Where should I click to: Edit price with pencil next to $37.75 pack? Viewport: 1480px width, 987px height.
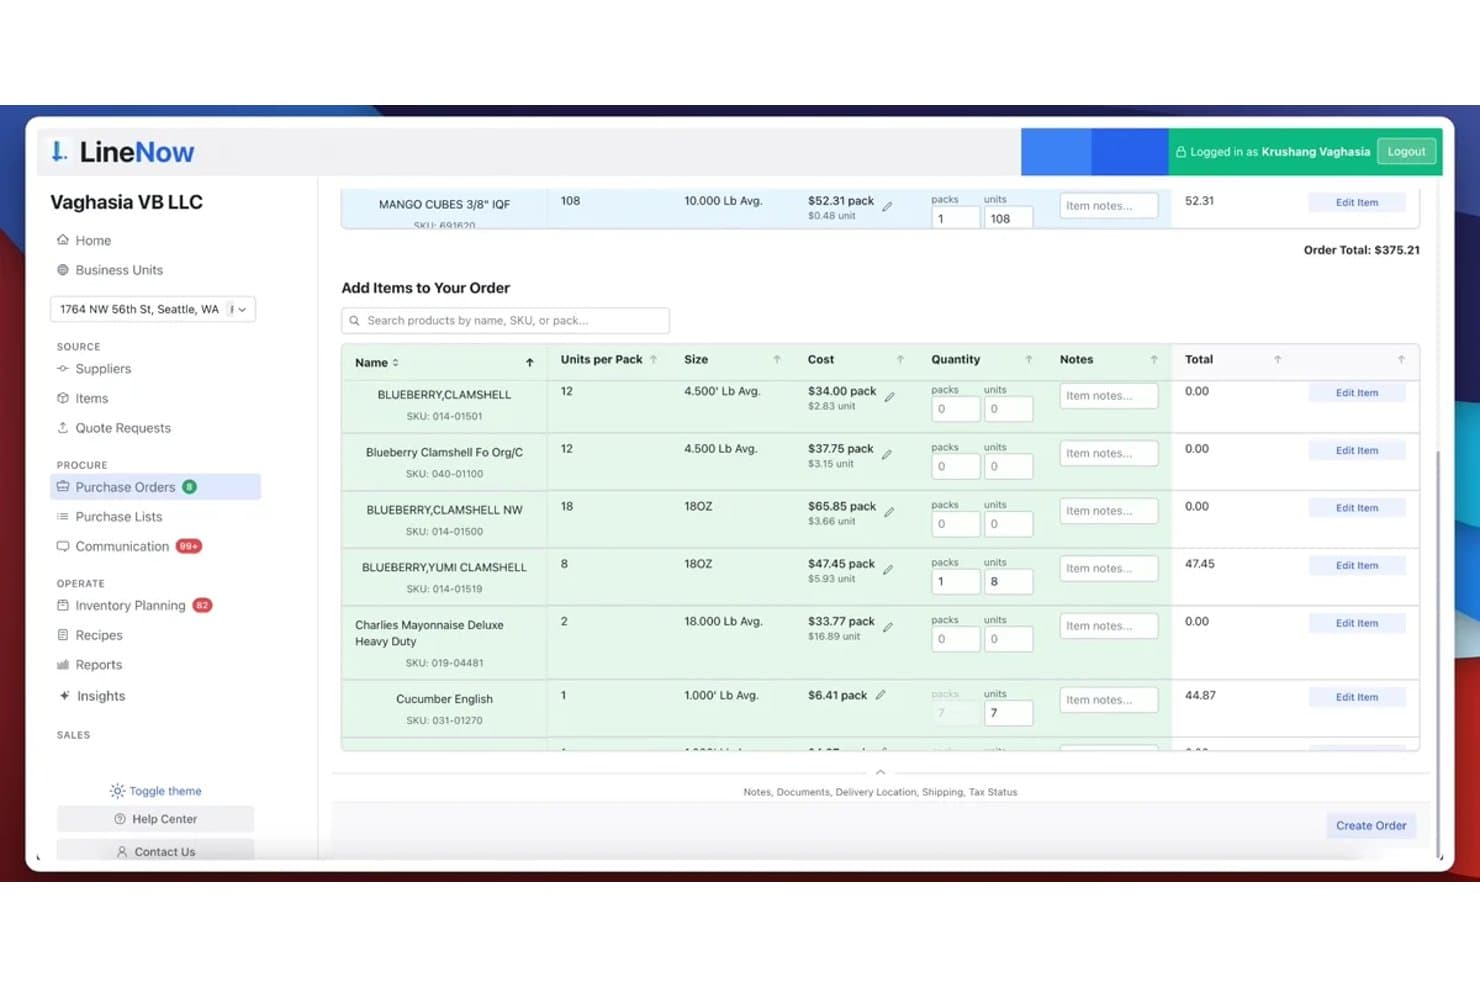886,454
